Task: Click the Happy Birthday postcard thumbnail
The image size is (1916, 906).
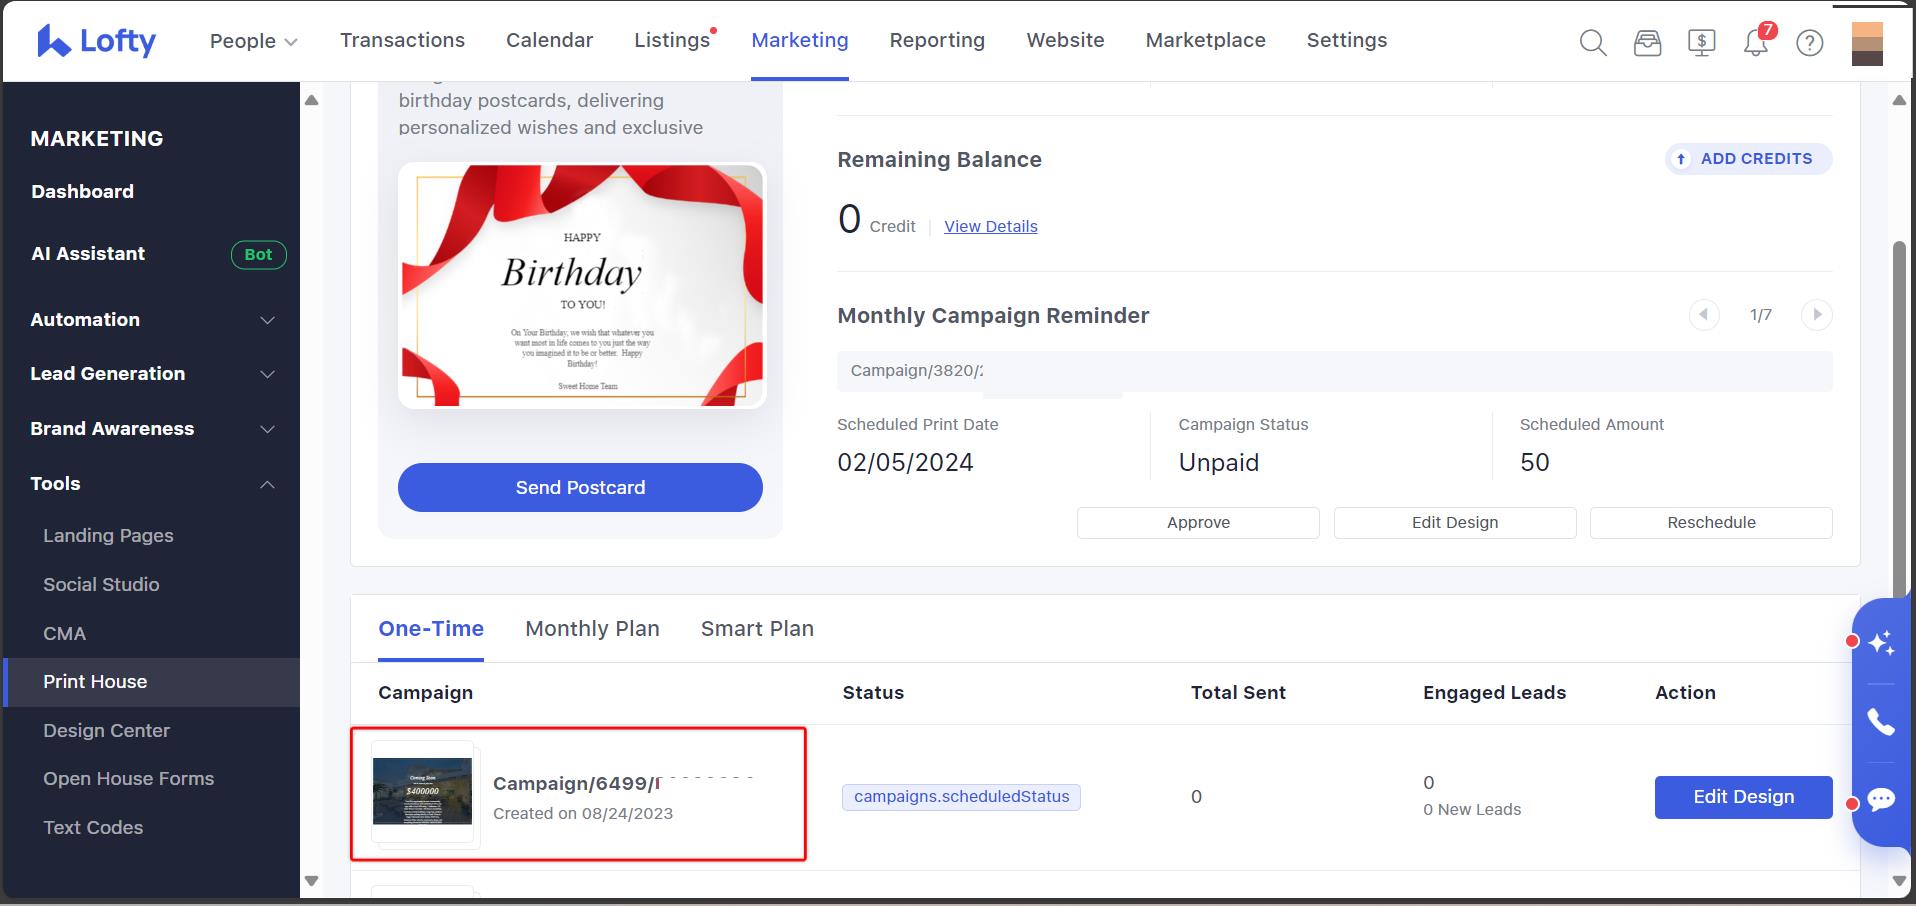Action: (582, 286)
